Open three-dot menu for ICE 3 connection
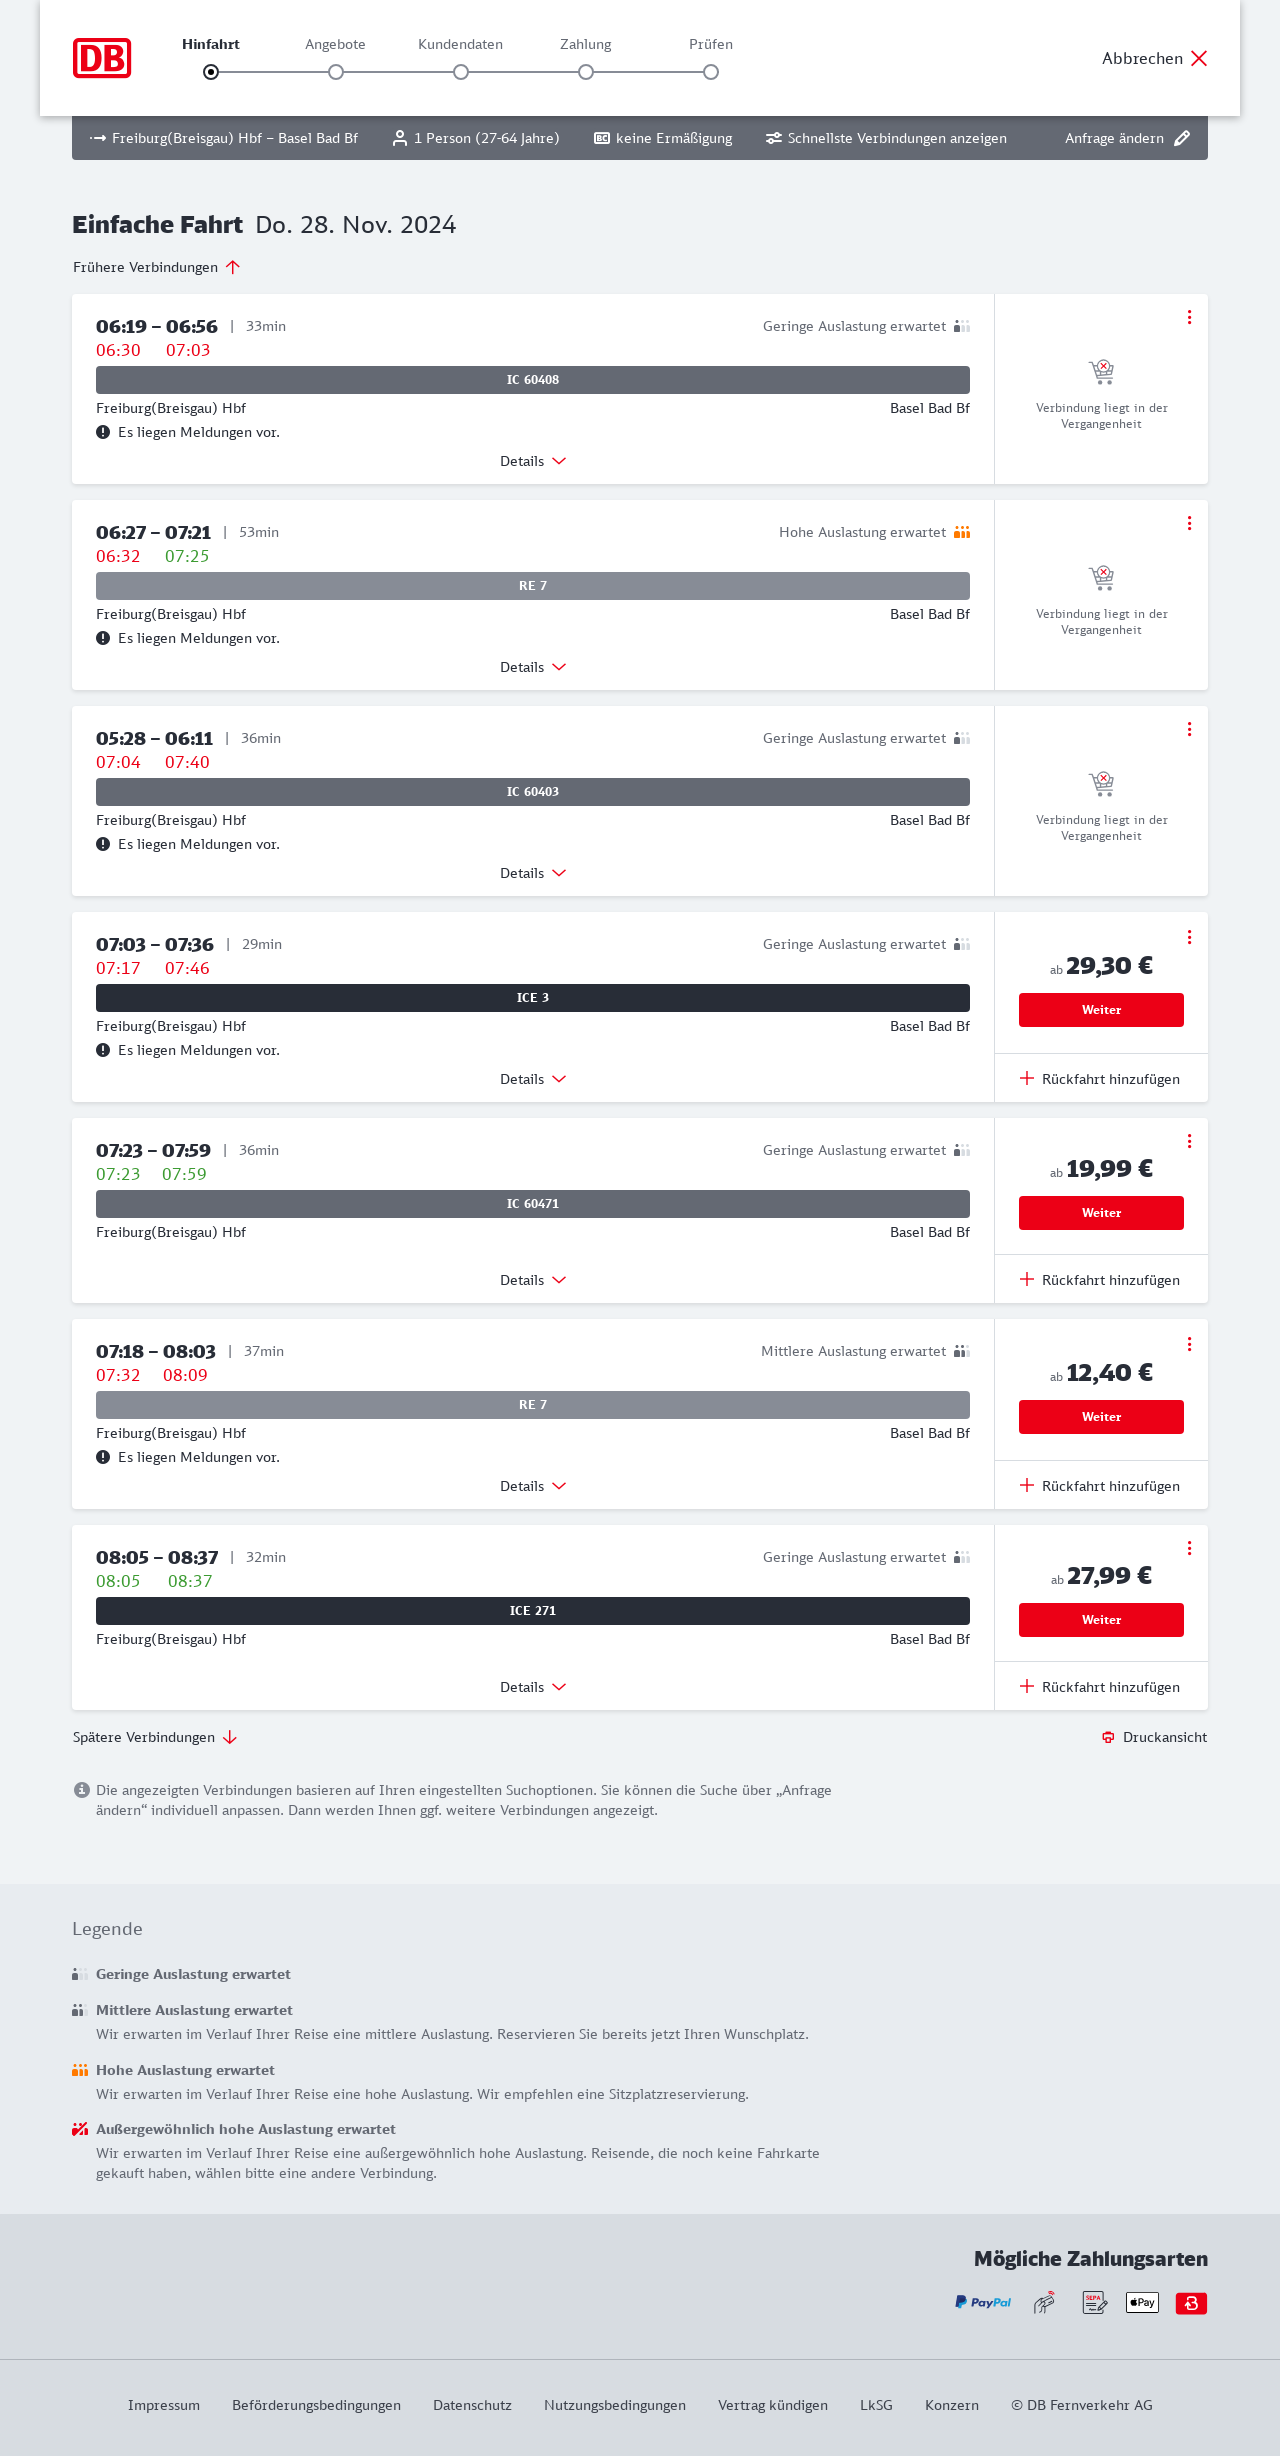 [x=1189, y=937]
